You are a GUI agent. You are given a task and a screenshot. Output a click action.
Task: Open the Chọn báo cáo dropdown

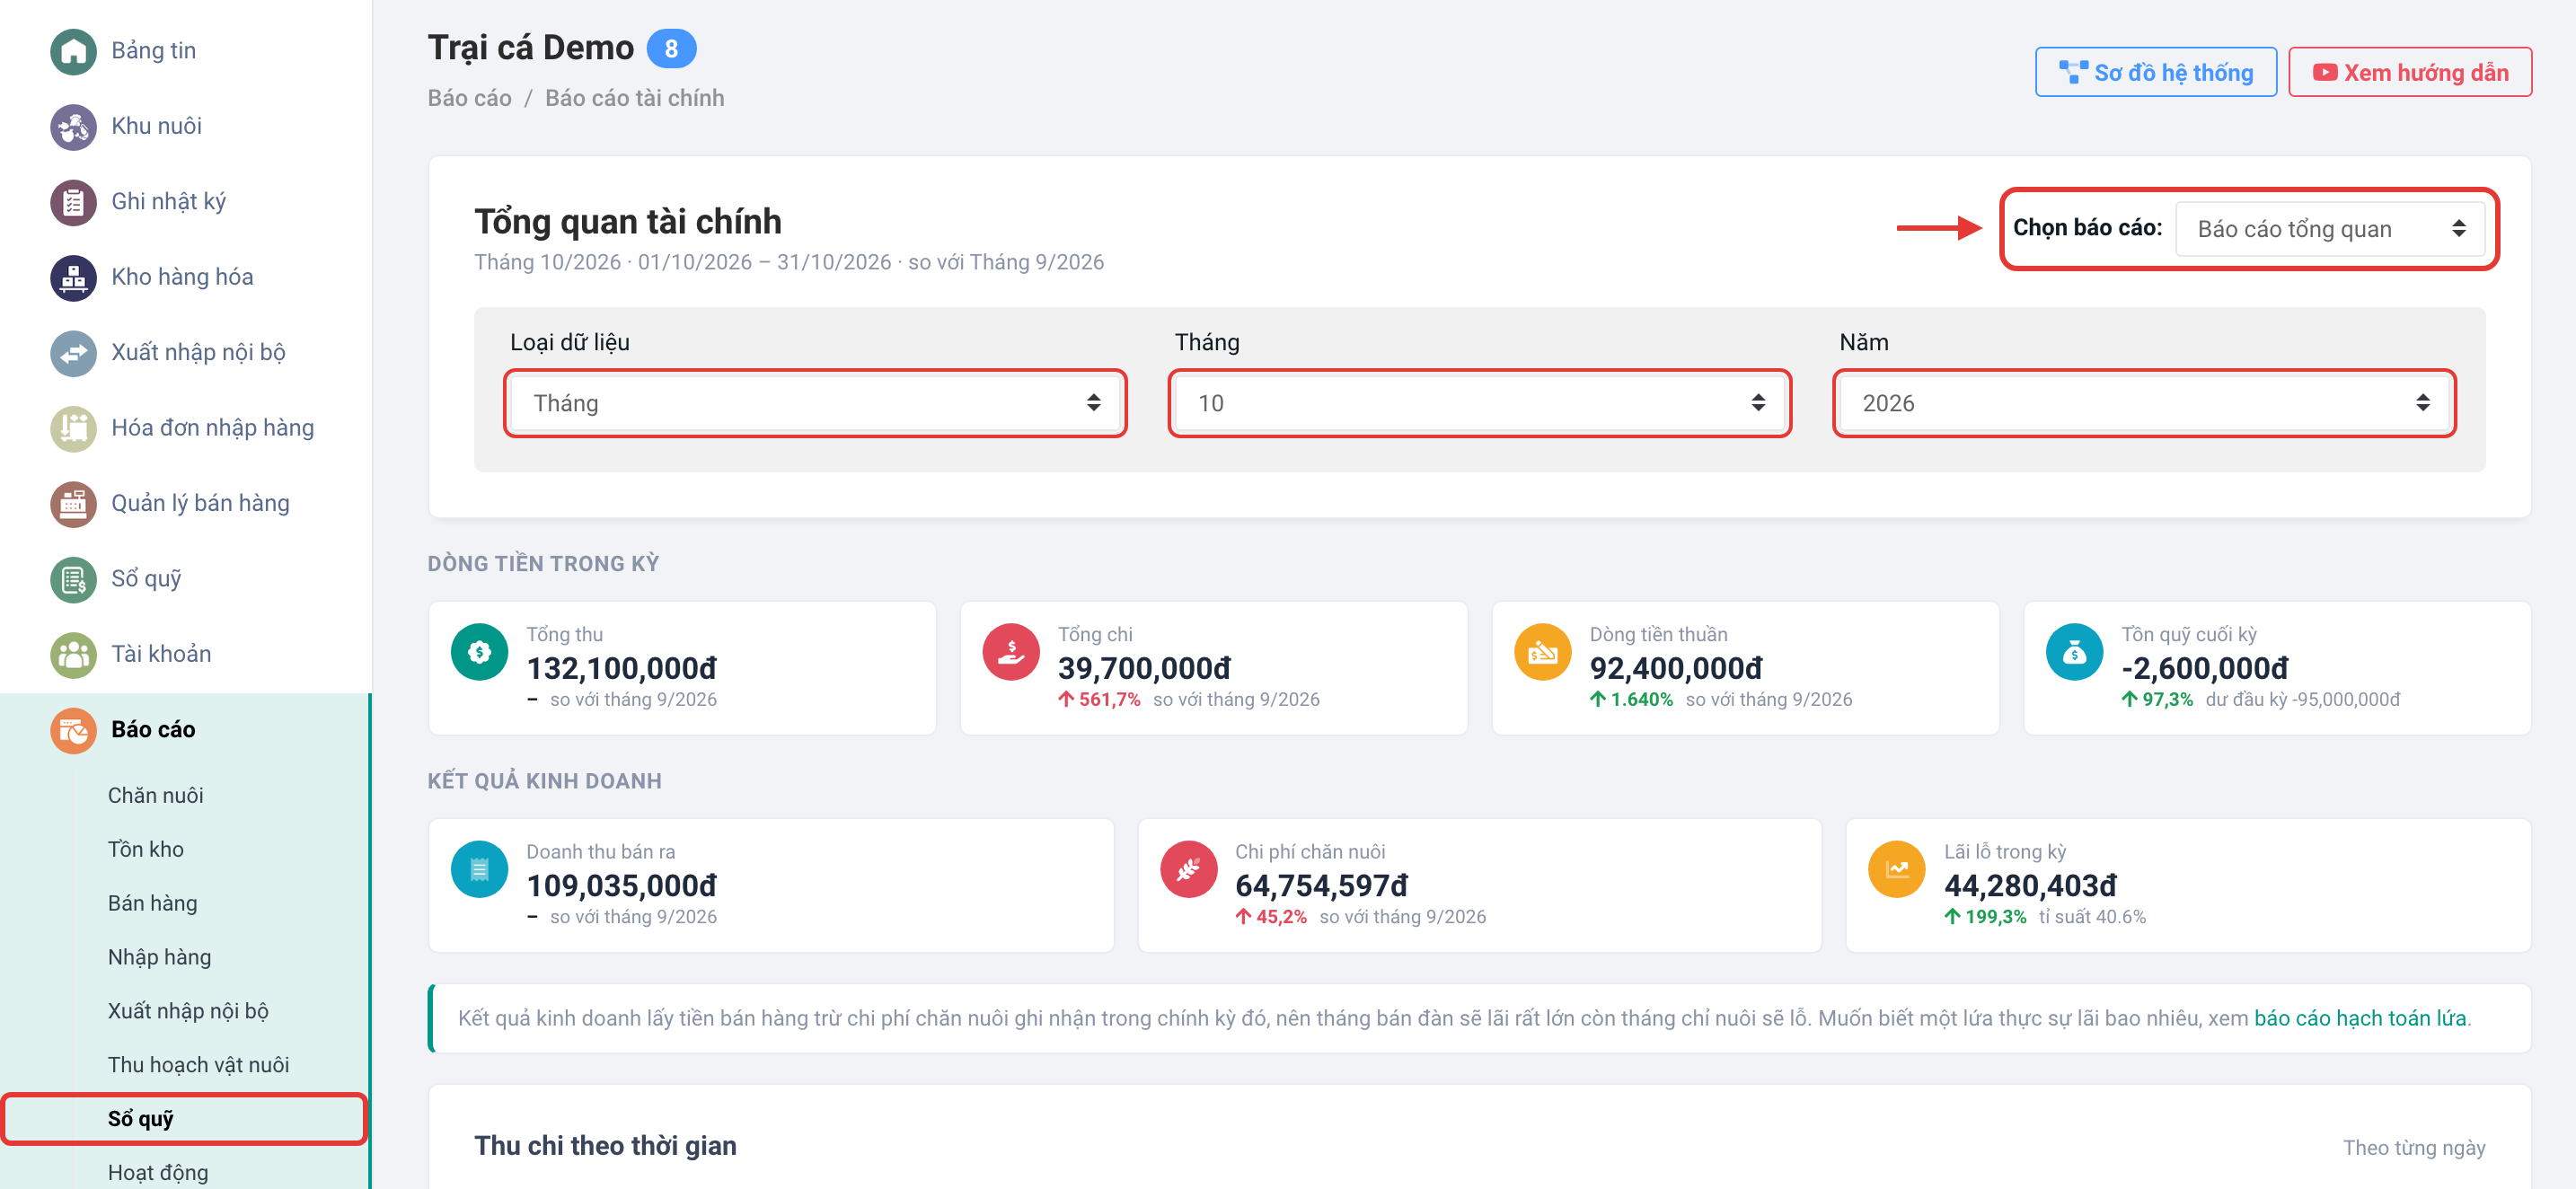click(x=2331, y=229)
